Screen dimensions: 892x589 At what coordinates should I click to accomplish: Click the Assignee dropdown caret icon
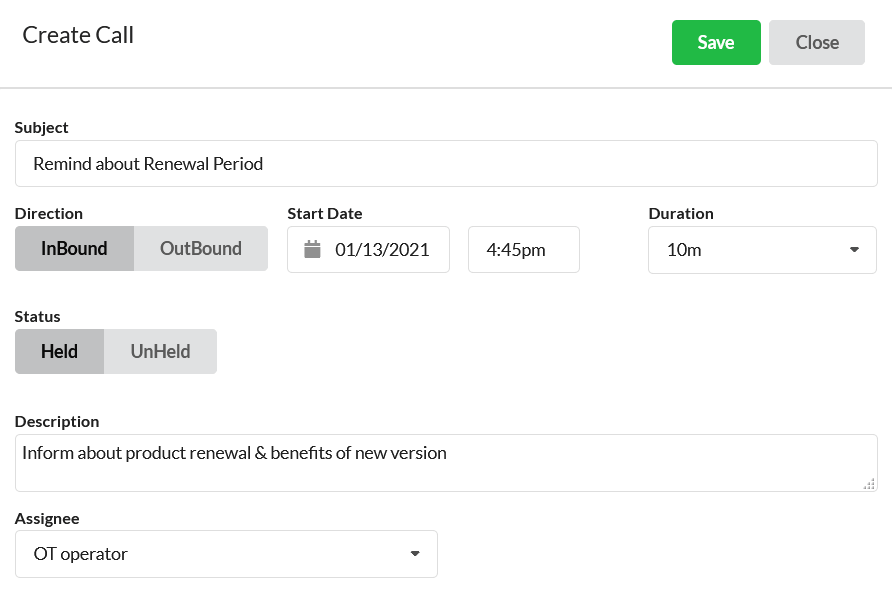pyautogui.click(x=415, y=554)
